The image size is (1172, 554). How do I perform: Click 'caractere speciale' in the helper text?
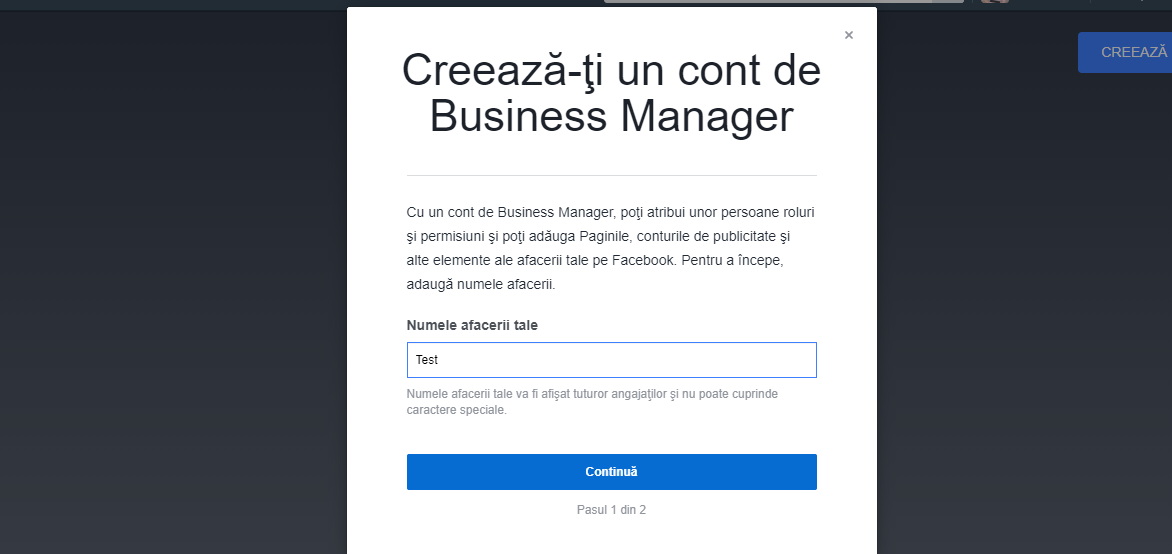pyautogui.click(x=457, y=410)
